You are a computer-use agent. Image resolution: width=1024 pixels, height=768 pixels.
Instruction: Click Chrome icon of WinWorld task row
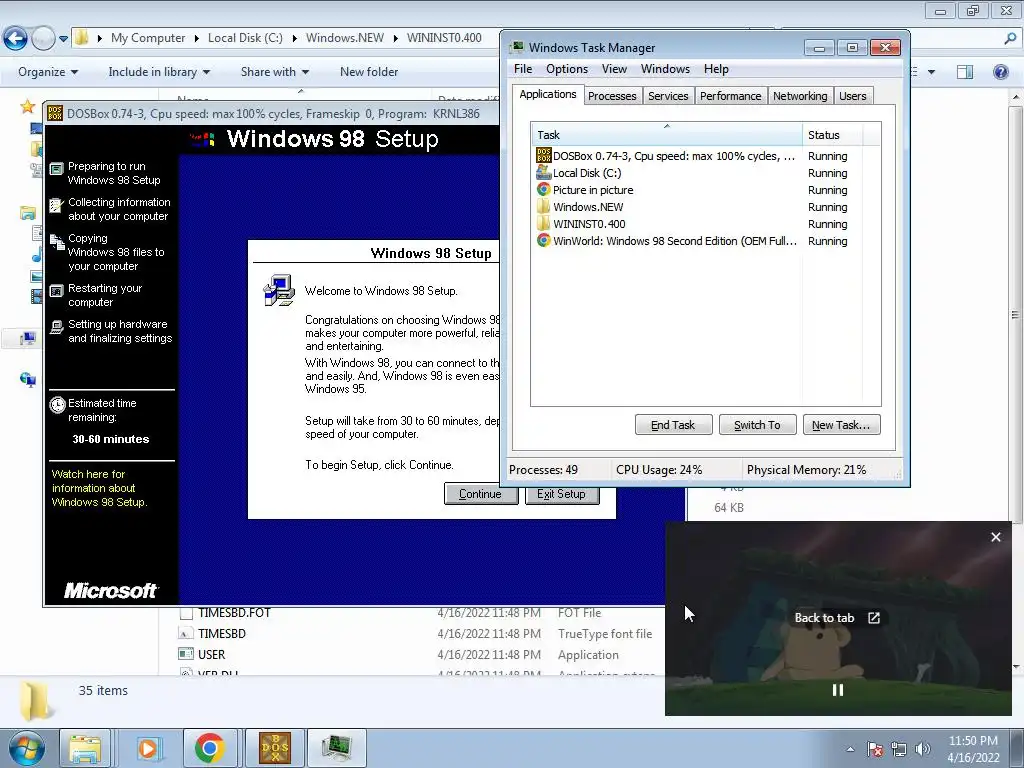(x=543, y=240)
